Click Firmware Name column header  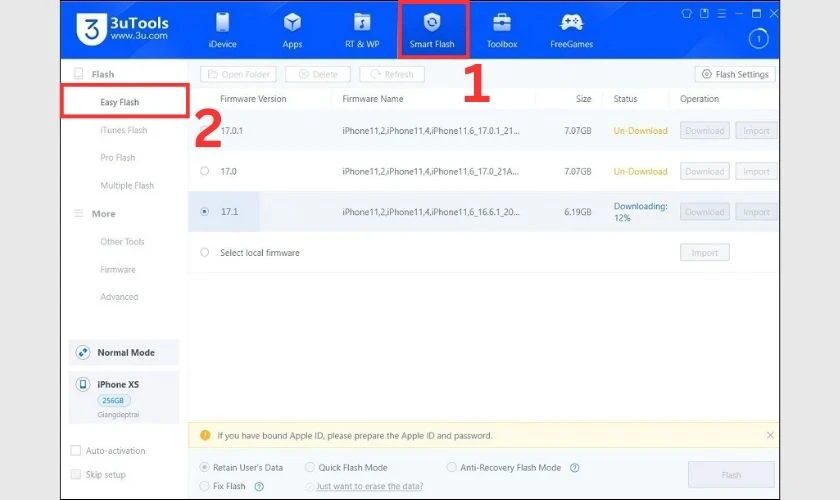pyautogui.click(x=372, y=99)
